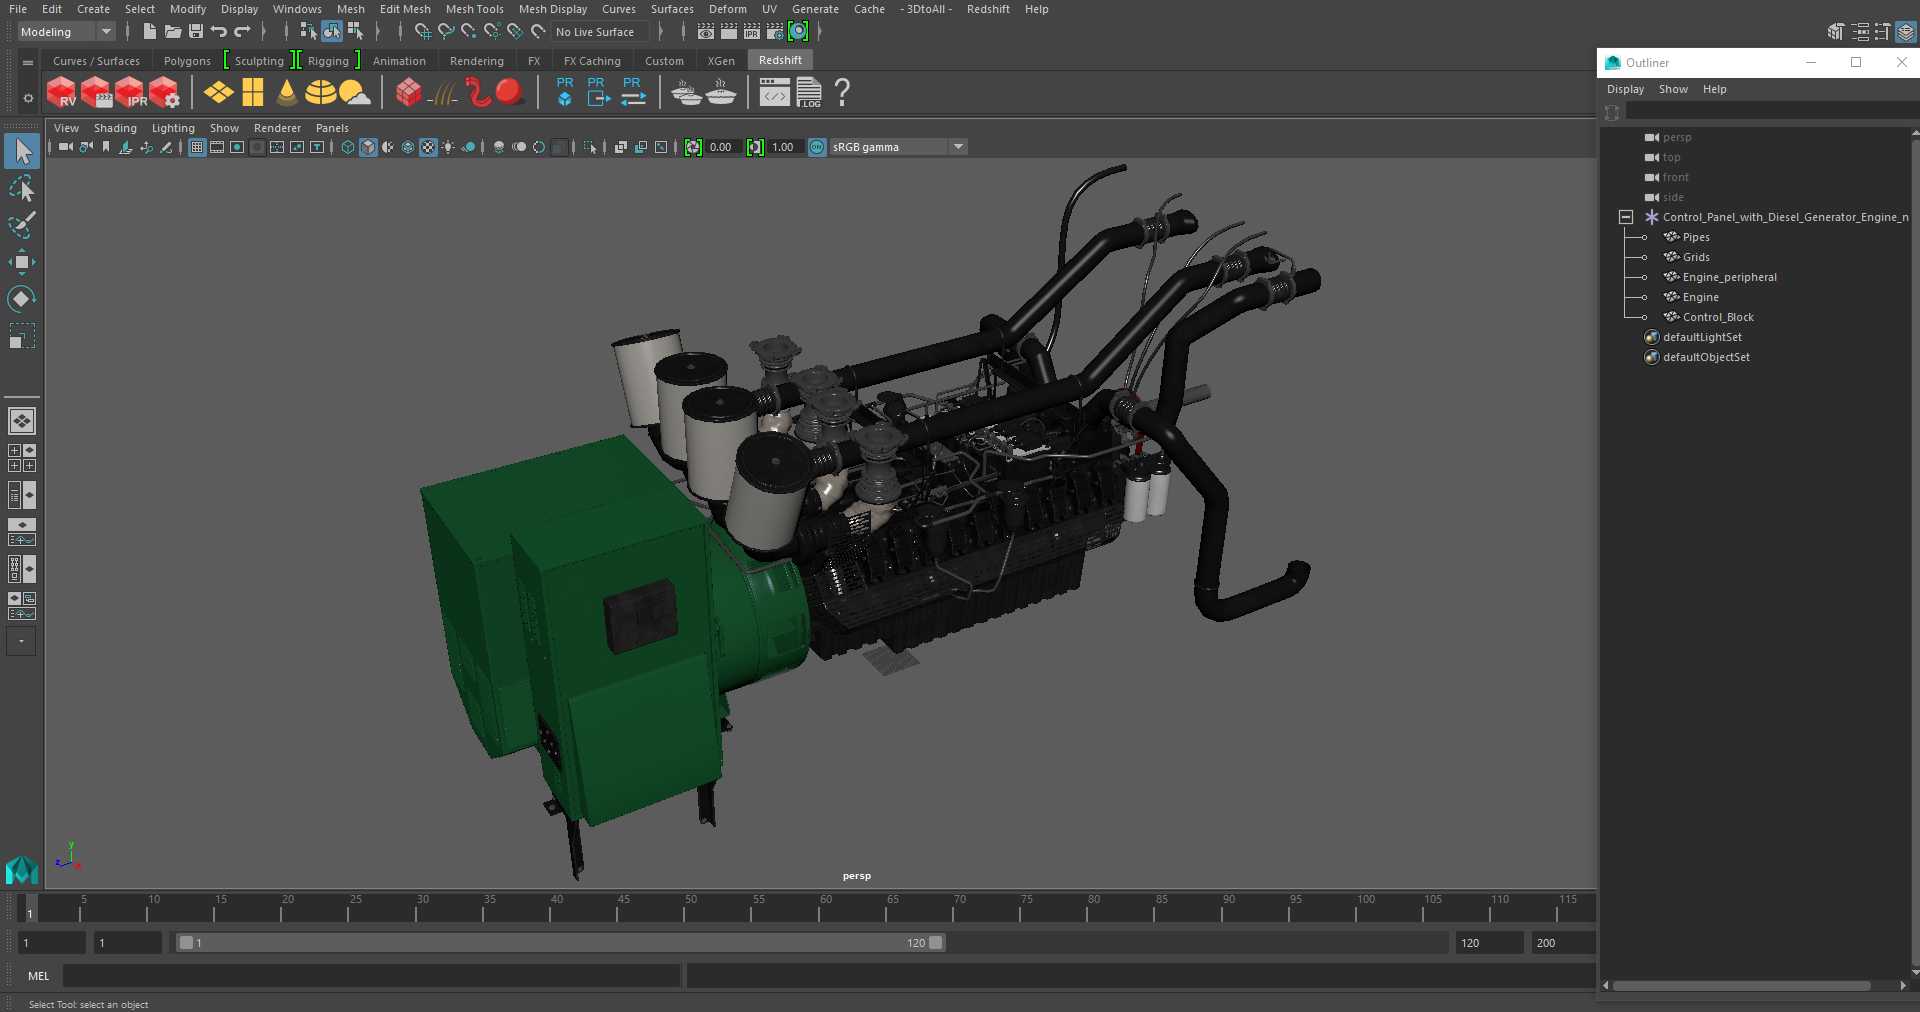Create Redshift area light from shelf
The height and width of the screenshot is (1012, 1920).
click(x=218, y=93)
